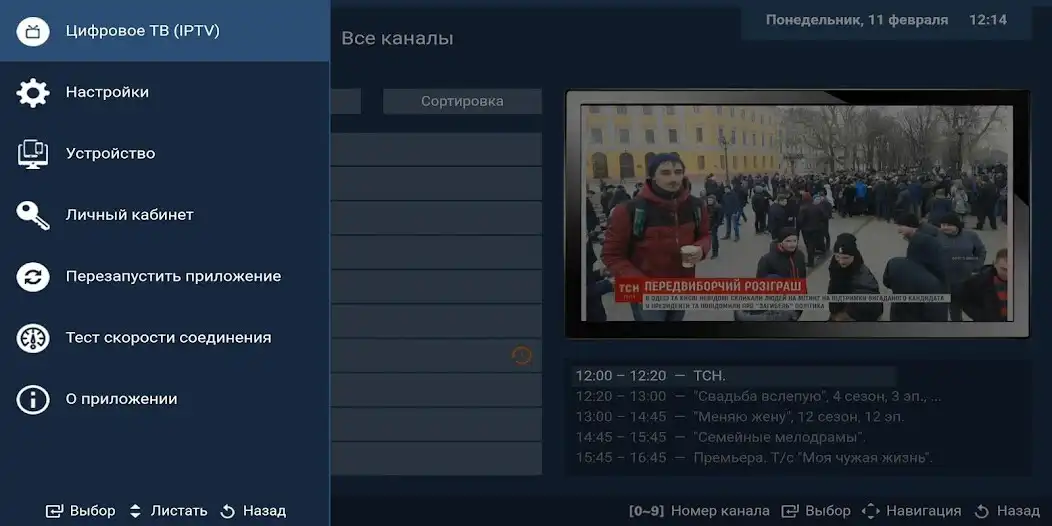Click Листать in the sidebar footer
1052x526 pixels.
(x=178, y=511)
